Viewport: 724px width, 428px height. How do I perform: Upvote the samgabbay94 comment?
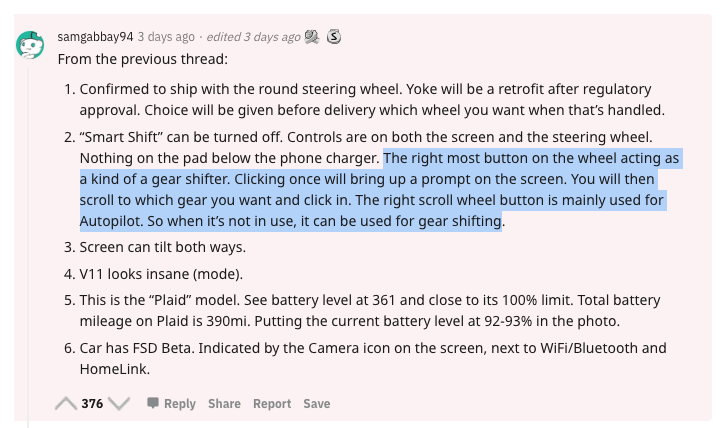[x=66, y=404]
